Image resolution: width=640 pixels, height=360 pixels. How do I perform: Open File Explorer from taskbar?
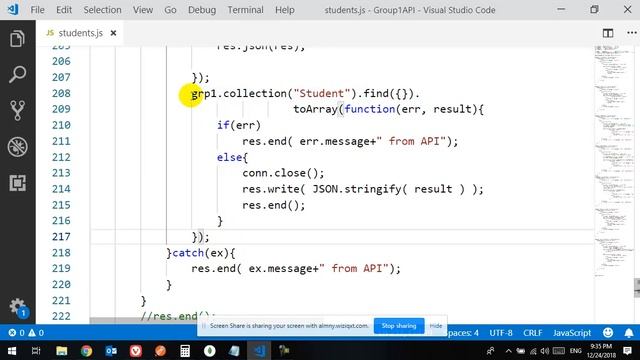pyautogui.click(x=62, y=351)
